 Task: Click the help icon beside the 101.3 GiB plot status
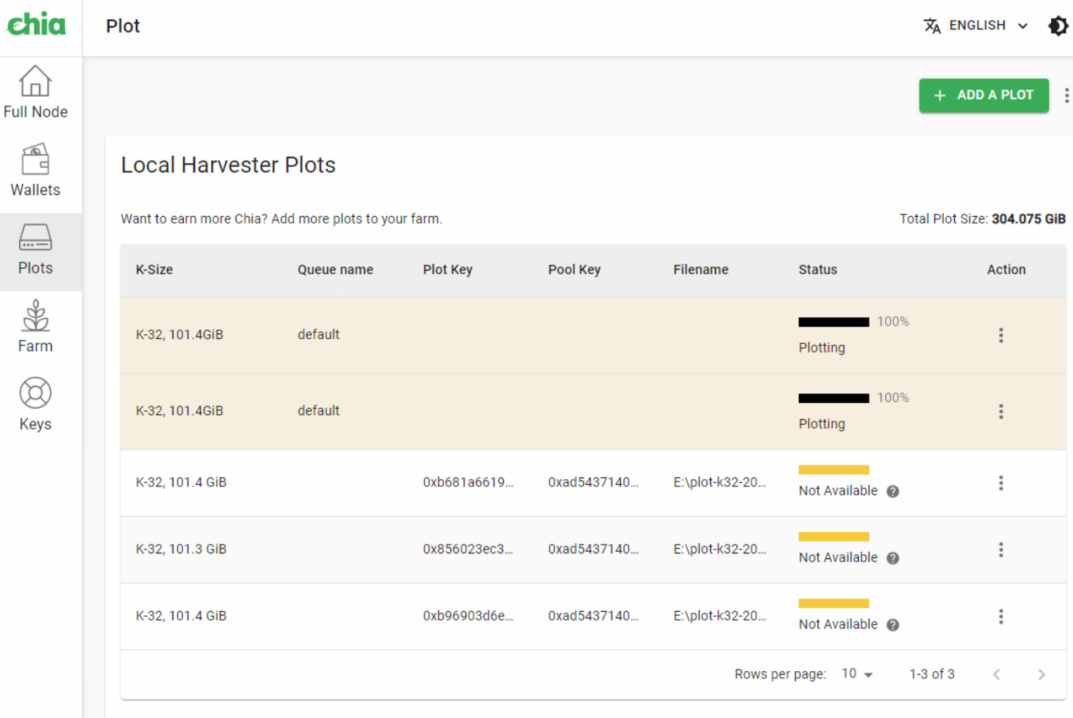pos(892,558)
